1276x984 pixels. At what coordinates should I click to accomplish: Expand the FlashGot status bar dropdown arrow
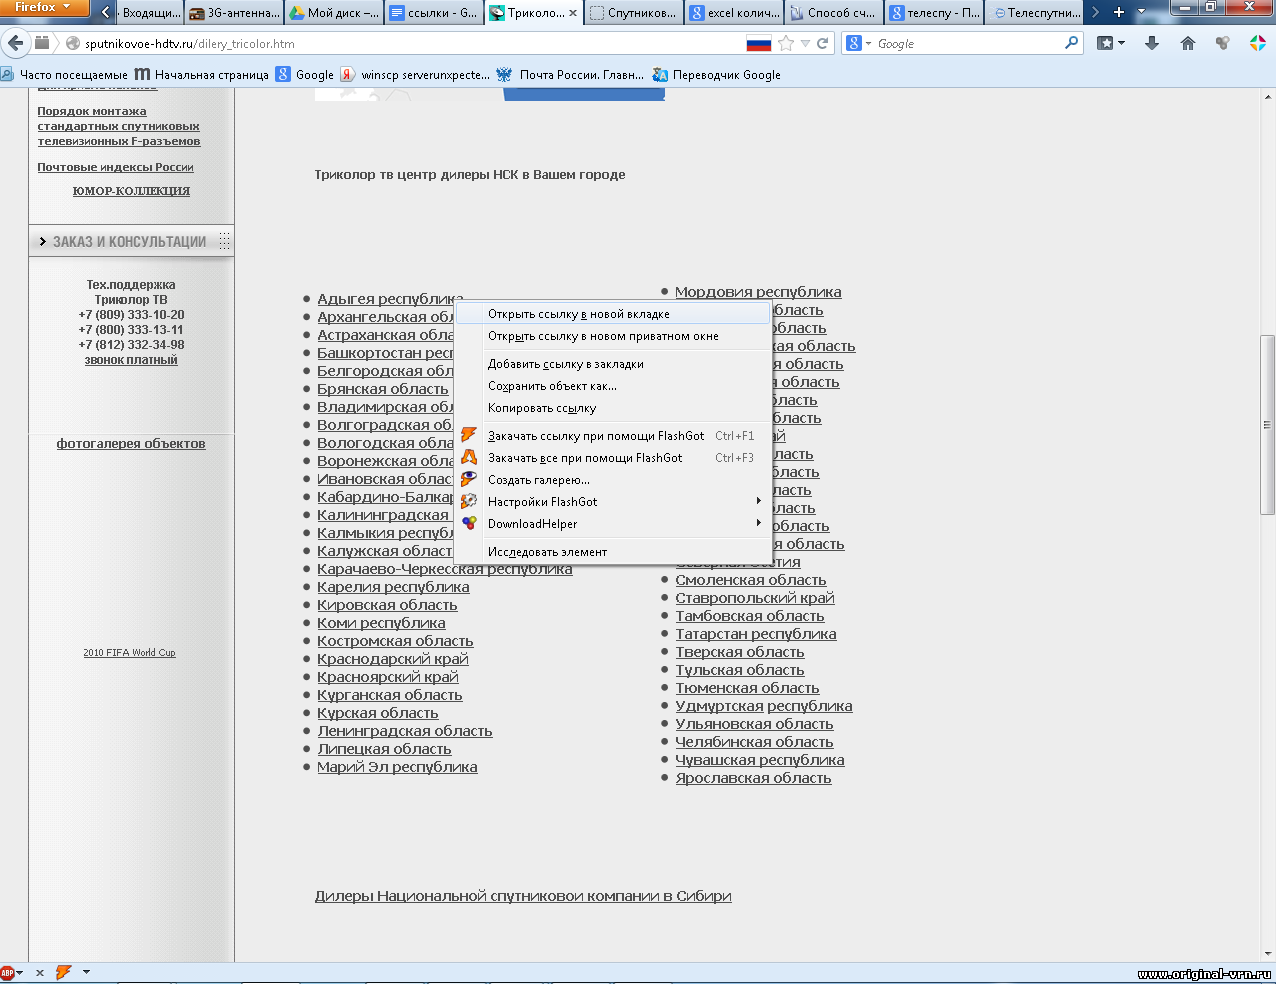point(86,972)
